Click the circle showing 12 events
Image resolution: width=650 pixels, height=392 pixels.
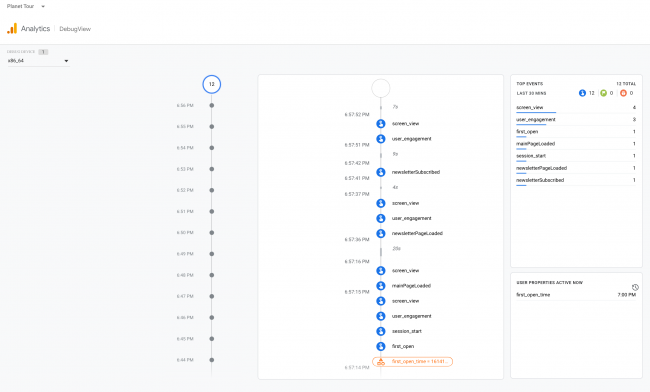coord(211,84)
